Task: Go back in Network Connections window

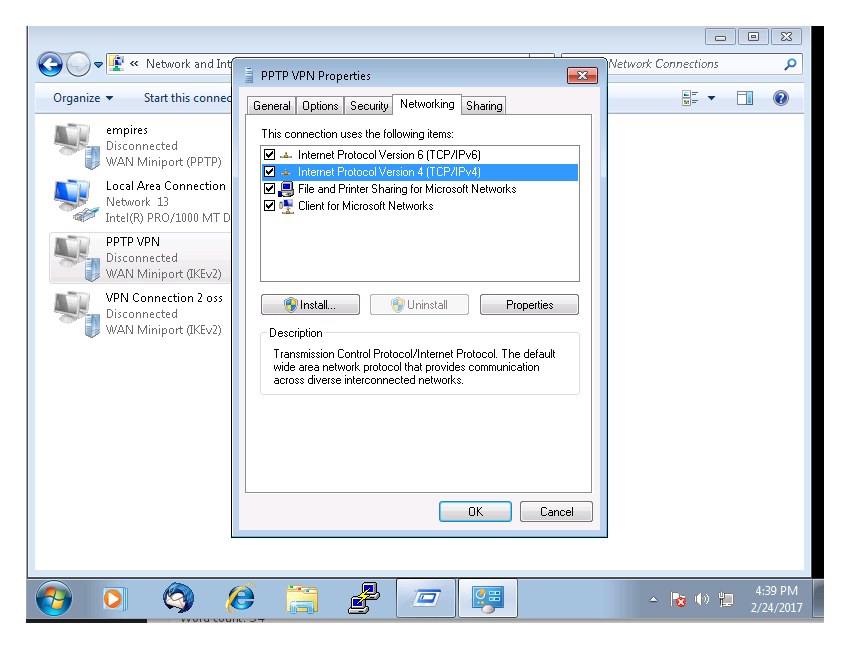Action: (50, 65)
